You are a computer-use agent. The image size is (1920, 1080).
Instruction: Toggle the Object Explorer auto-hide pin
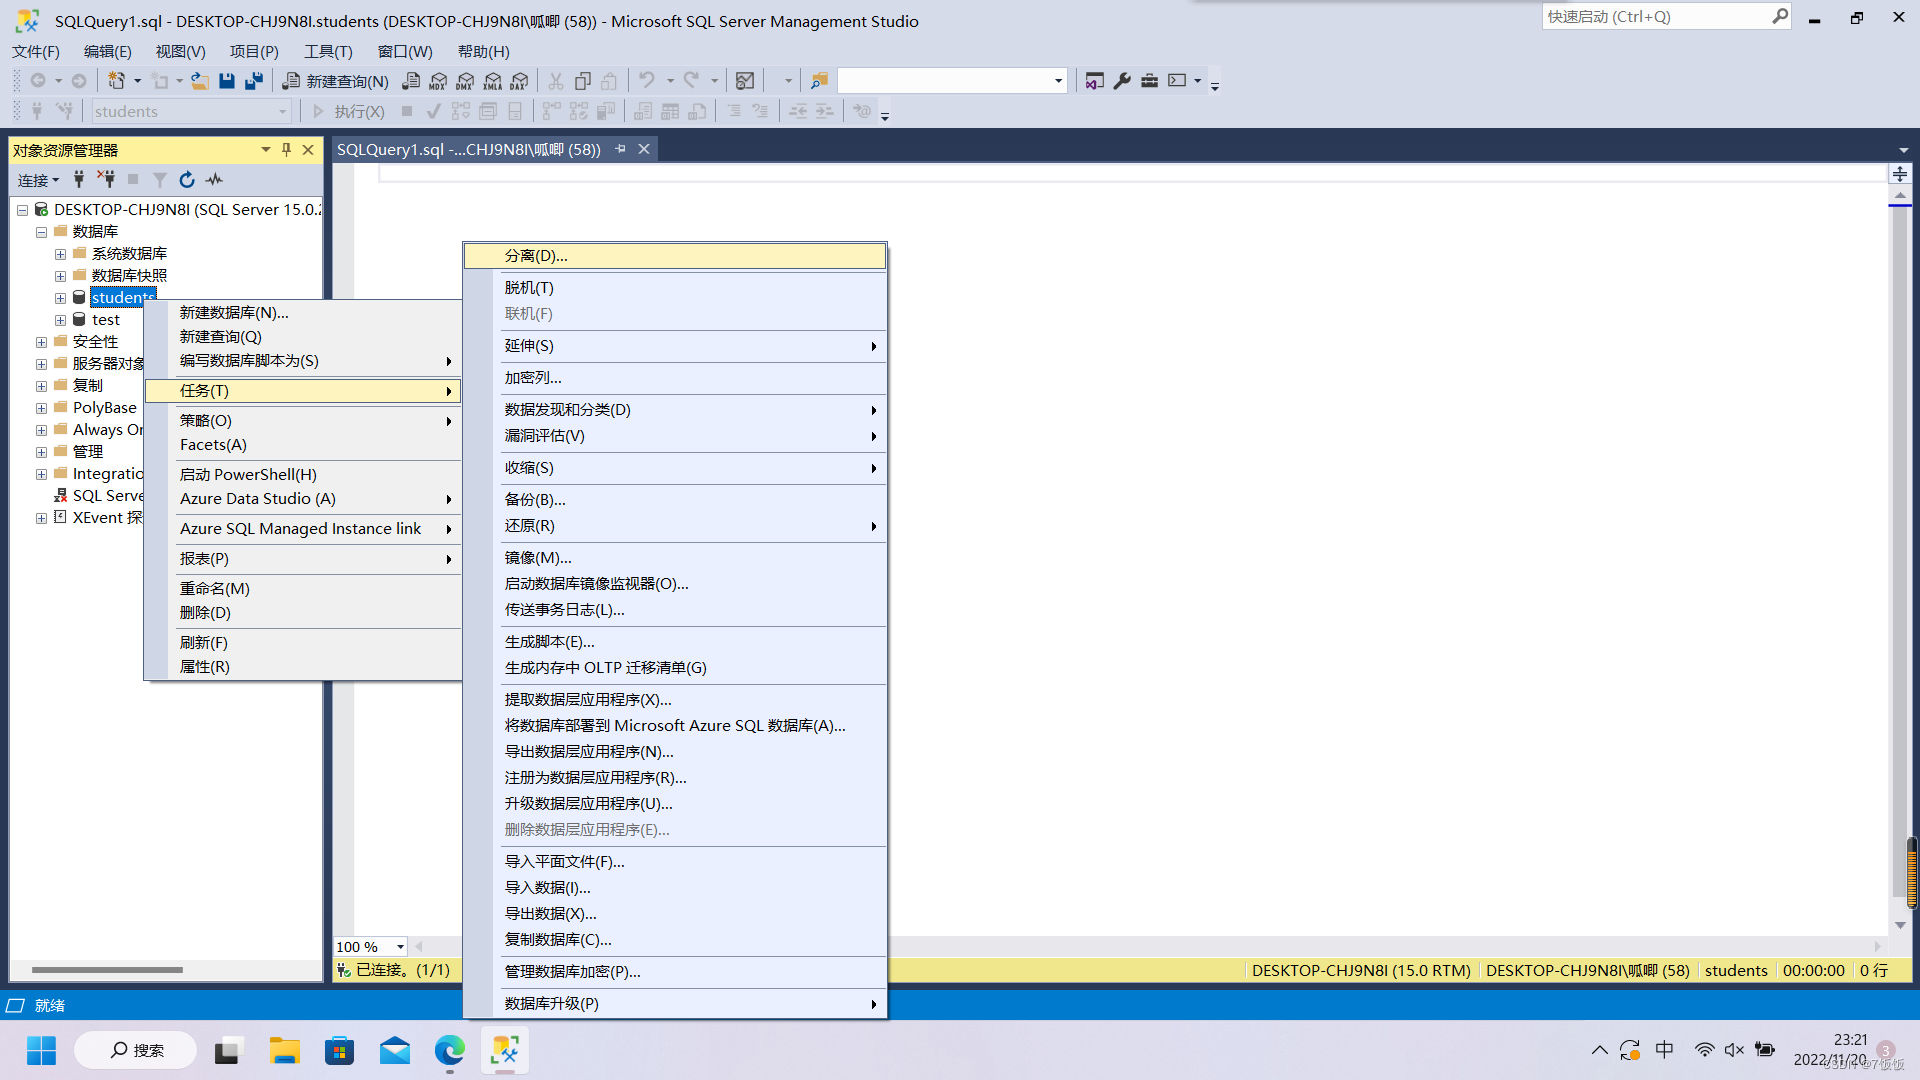tap(286, 150)
